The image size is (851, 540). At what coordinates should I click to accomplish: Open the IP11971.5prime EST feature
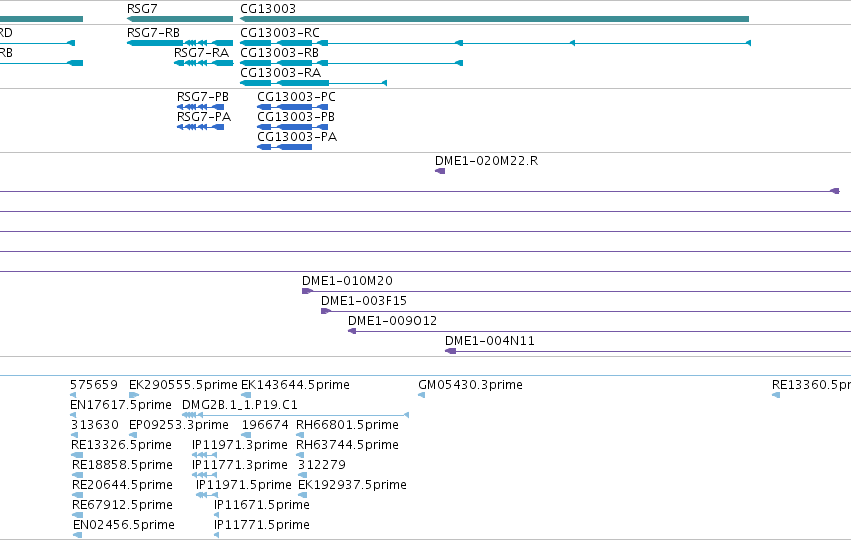coord(207,495)
